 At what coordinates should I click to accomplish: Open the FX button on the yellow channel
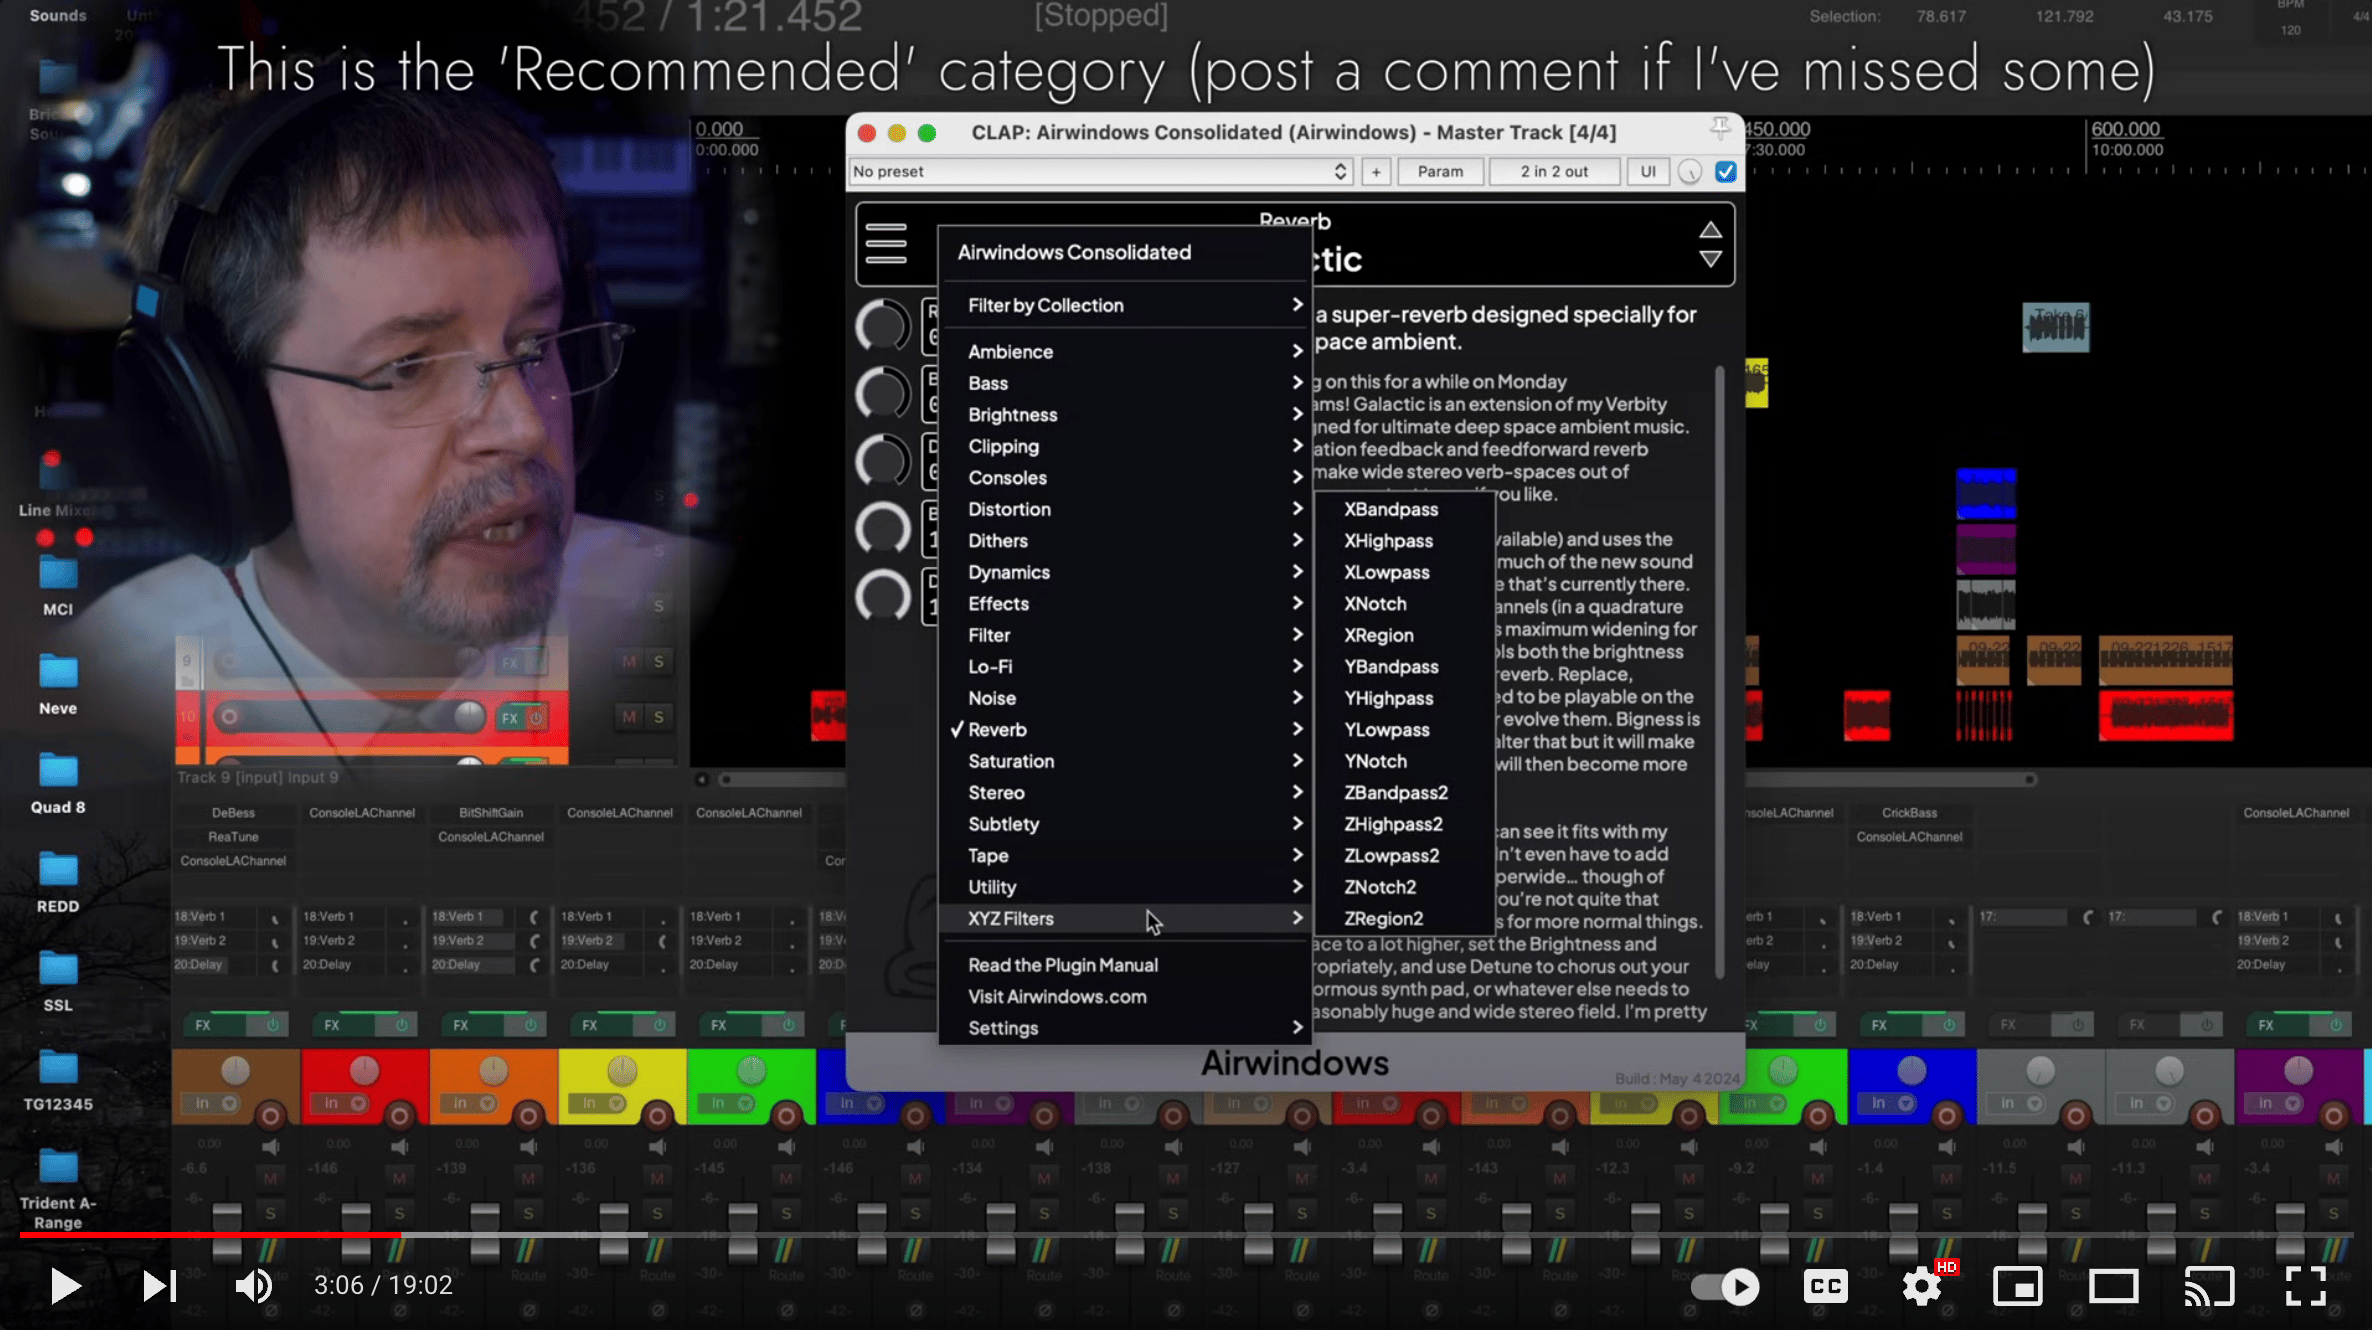[x=590, y=1025]
